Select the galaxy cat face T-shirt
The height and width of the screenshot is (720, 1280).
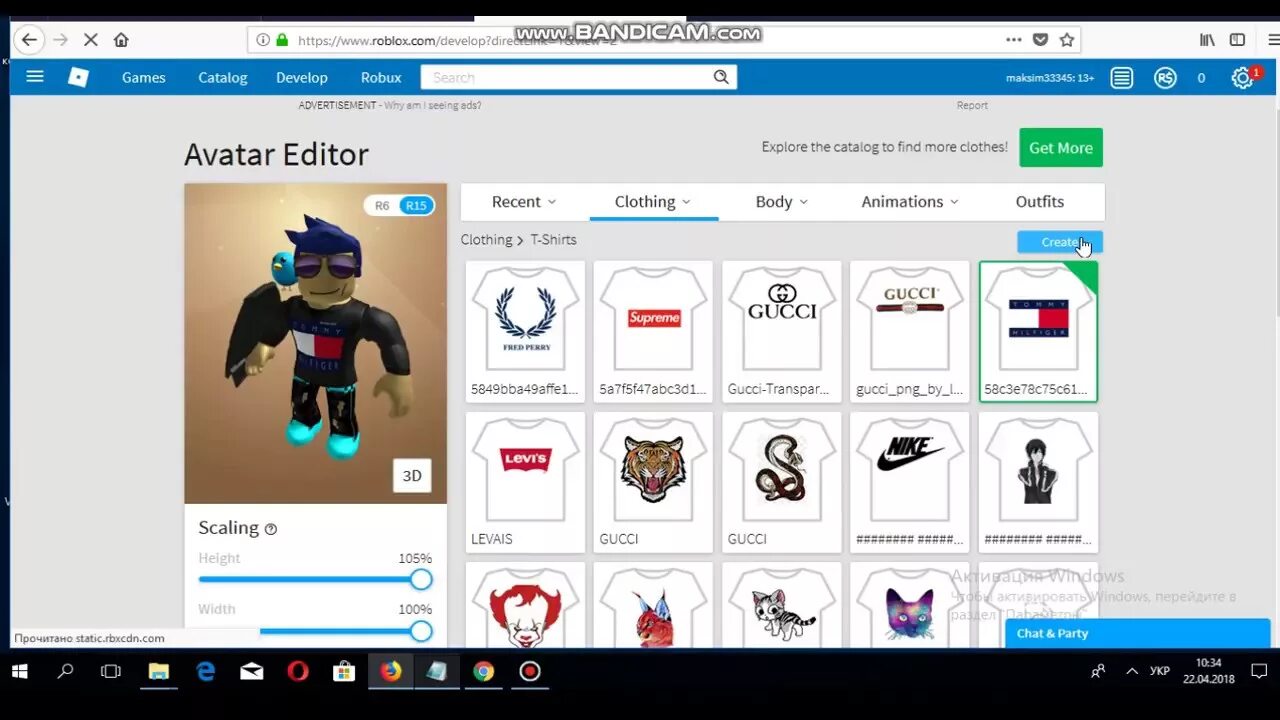tap(910, 605)
